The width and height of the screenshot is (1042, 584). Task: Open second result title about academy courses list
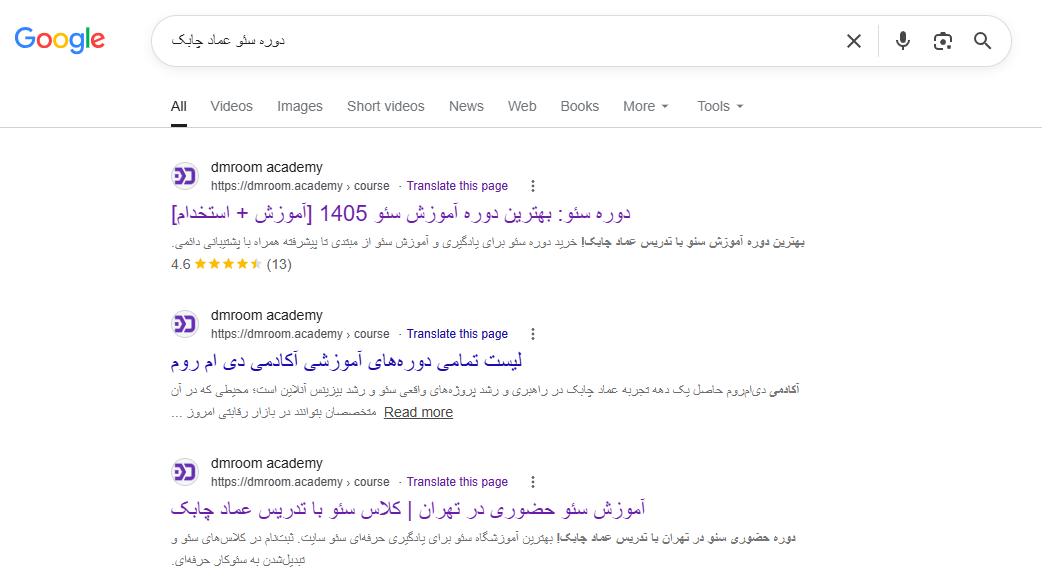[346, 361]
